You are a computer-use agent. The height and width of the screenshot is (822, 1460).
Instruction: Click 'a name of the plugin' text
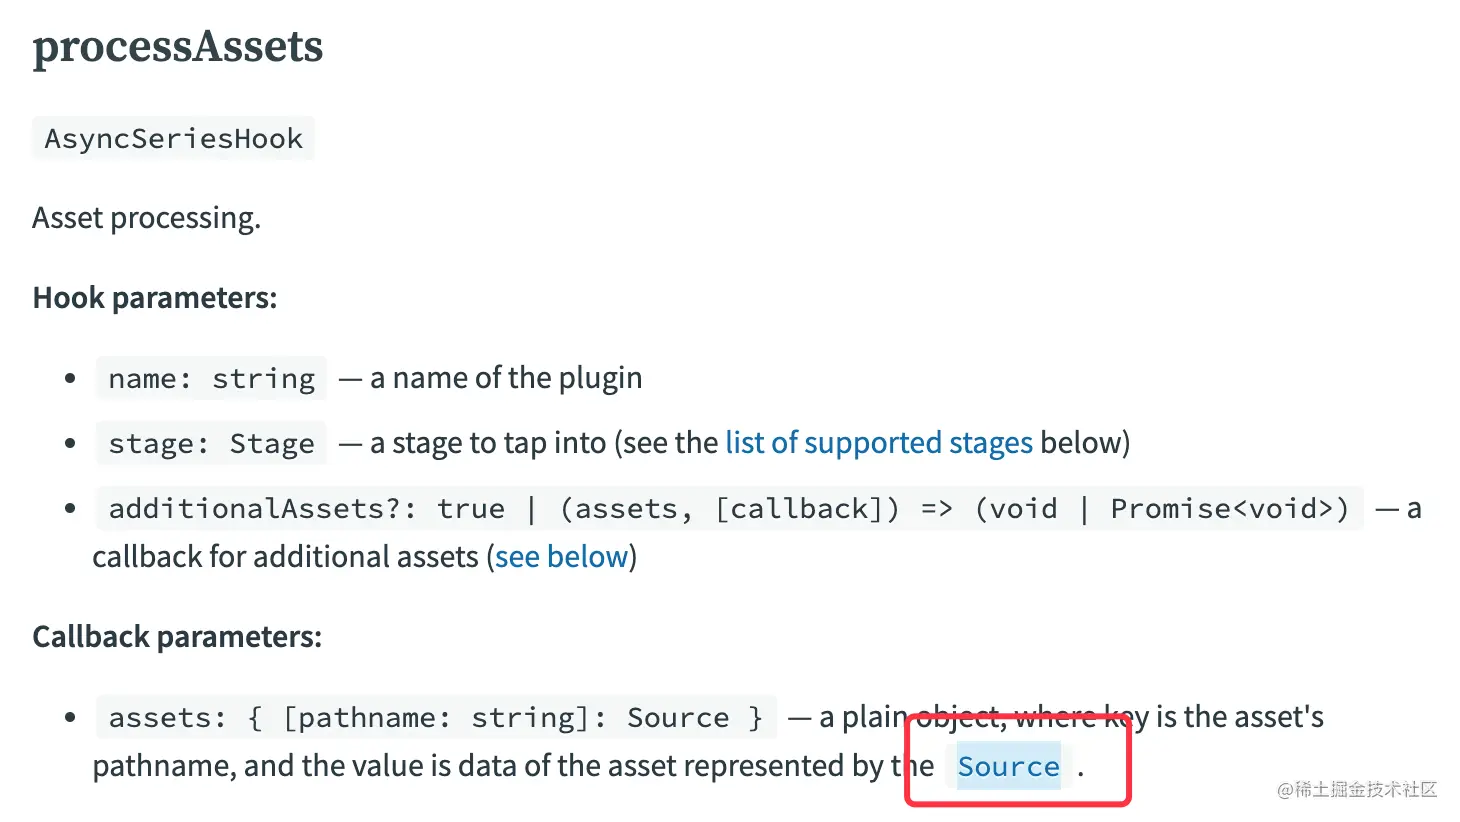[506, 378]
